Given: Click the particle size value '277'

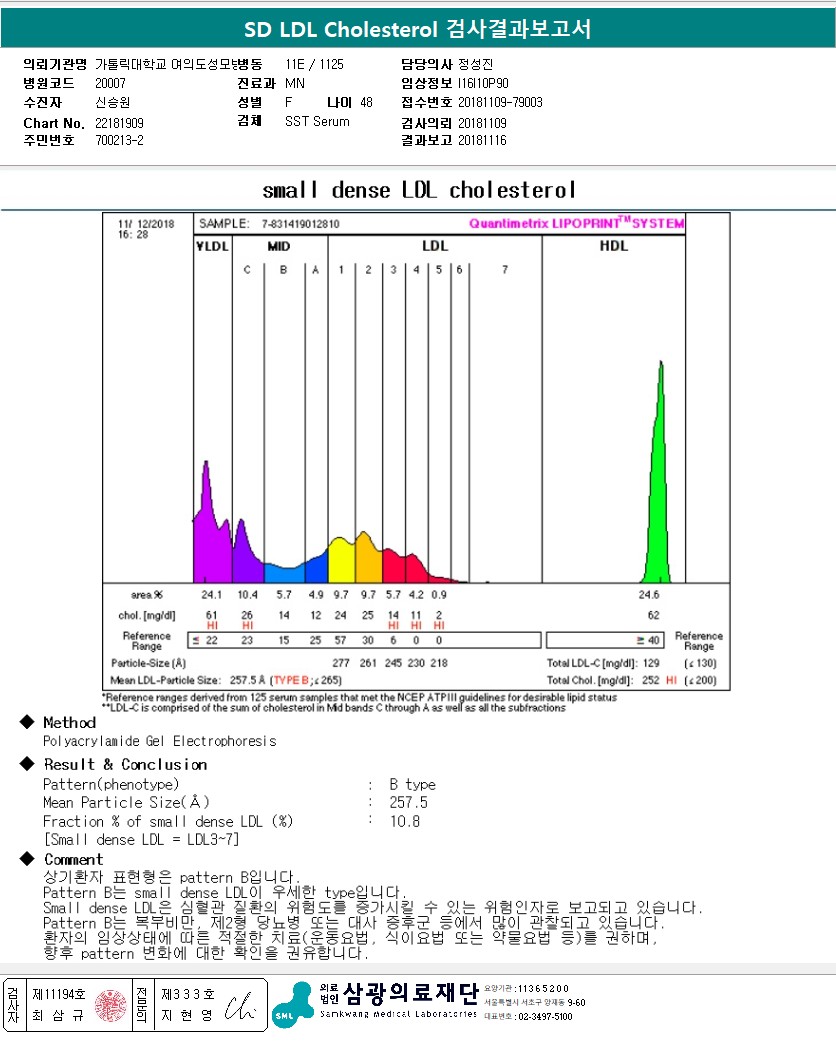Looking at the screenshot, I should pos(341,663).
